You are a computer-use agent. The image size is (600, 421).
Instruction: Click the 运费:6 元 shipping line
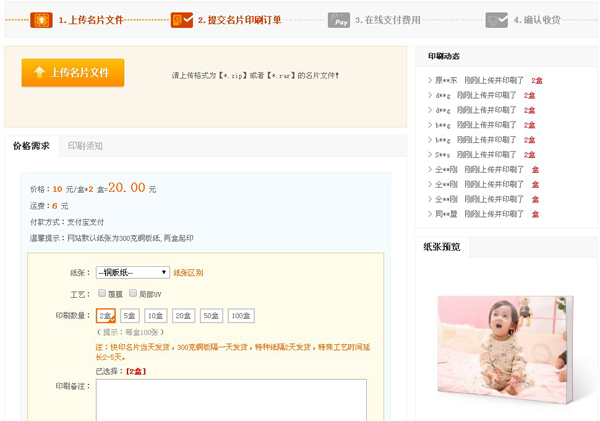49,206
